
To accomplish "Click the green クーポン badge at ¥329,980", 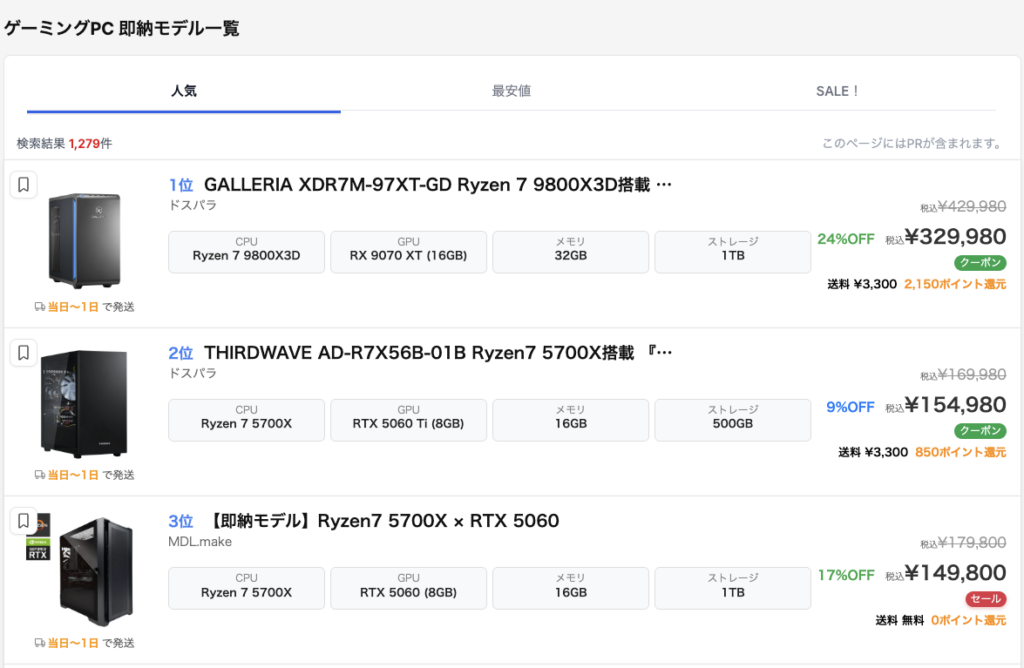I will point(980,263).
